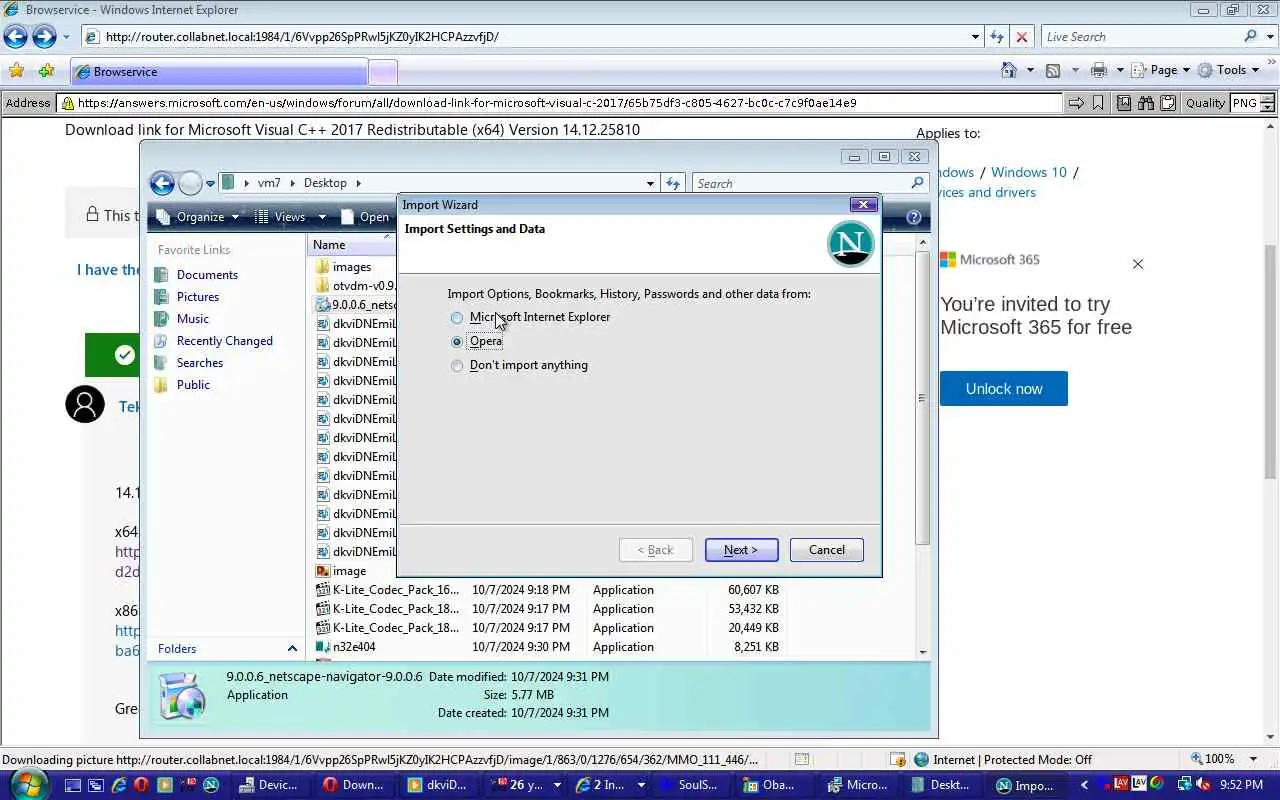
Task: Open the Organize menu in Explorer
Action: tap(198, 217)
